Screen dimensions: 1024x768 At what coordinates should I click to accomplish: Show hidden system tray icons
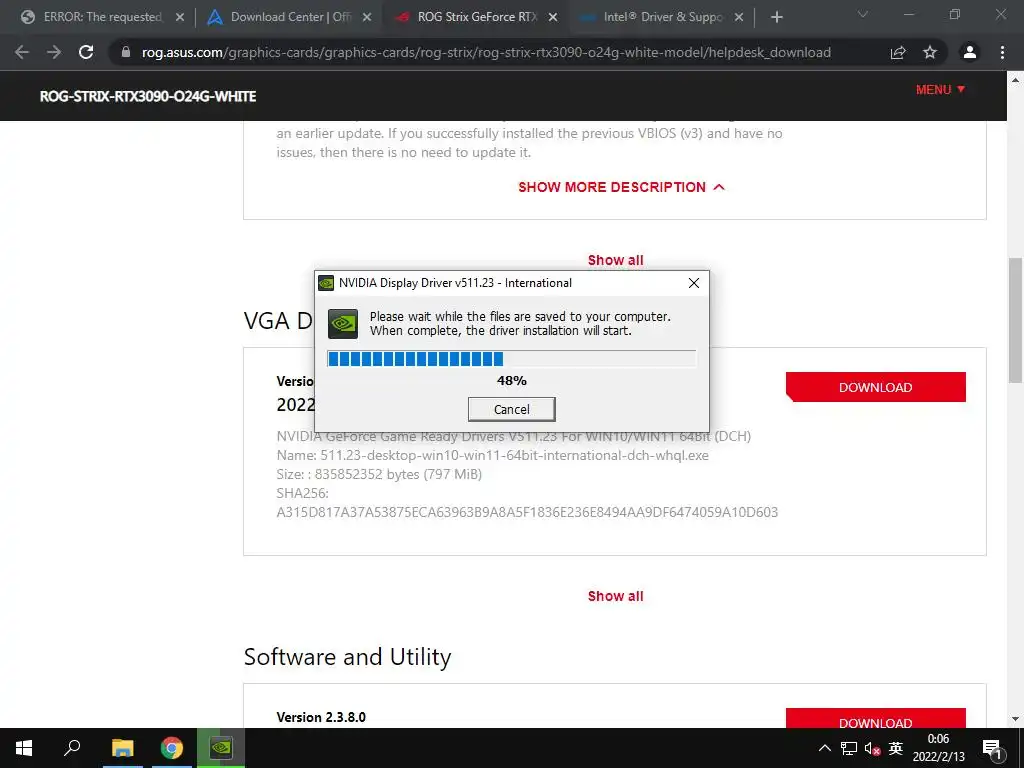[825, 748]
